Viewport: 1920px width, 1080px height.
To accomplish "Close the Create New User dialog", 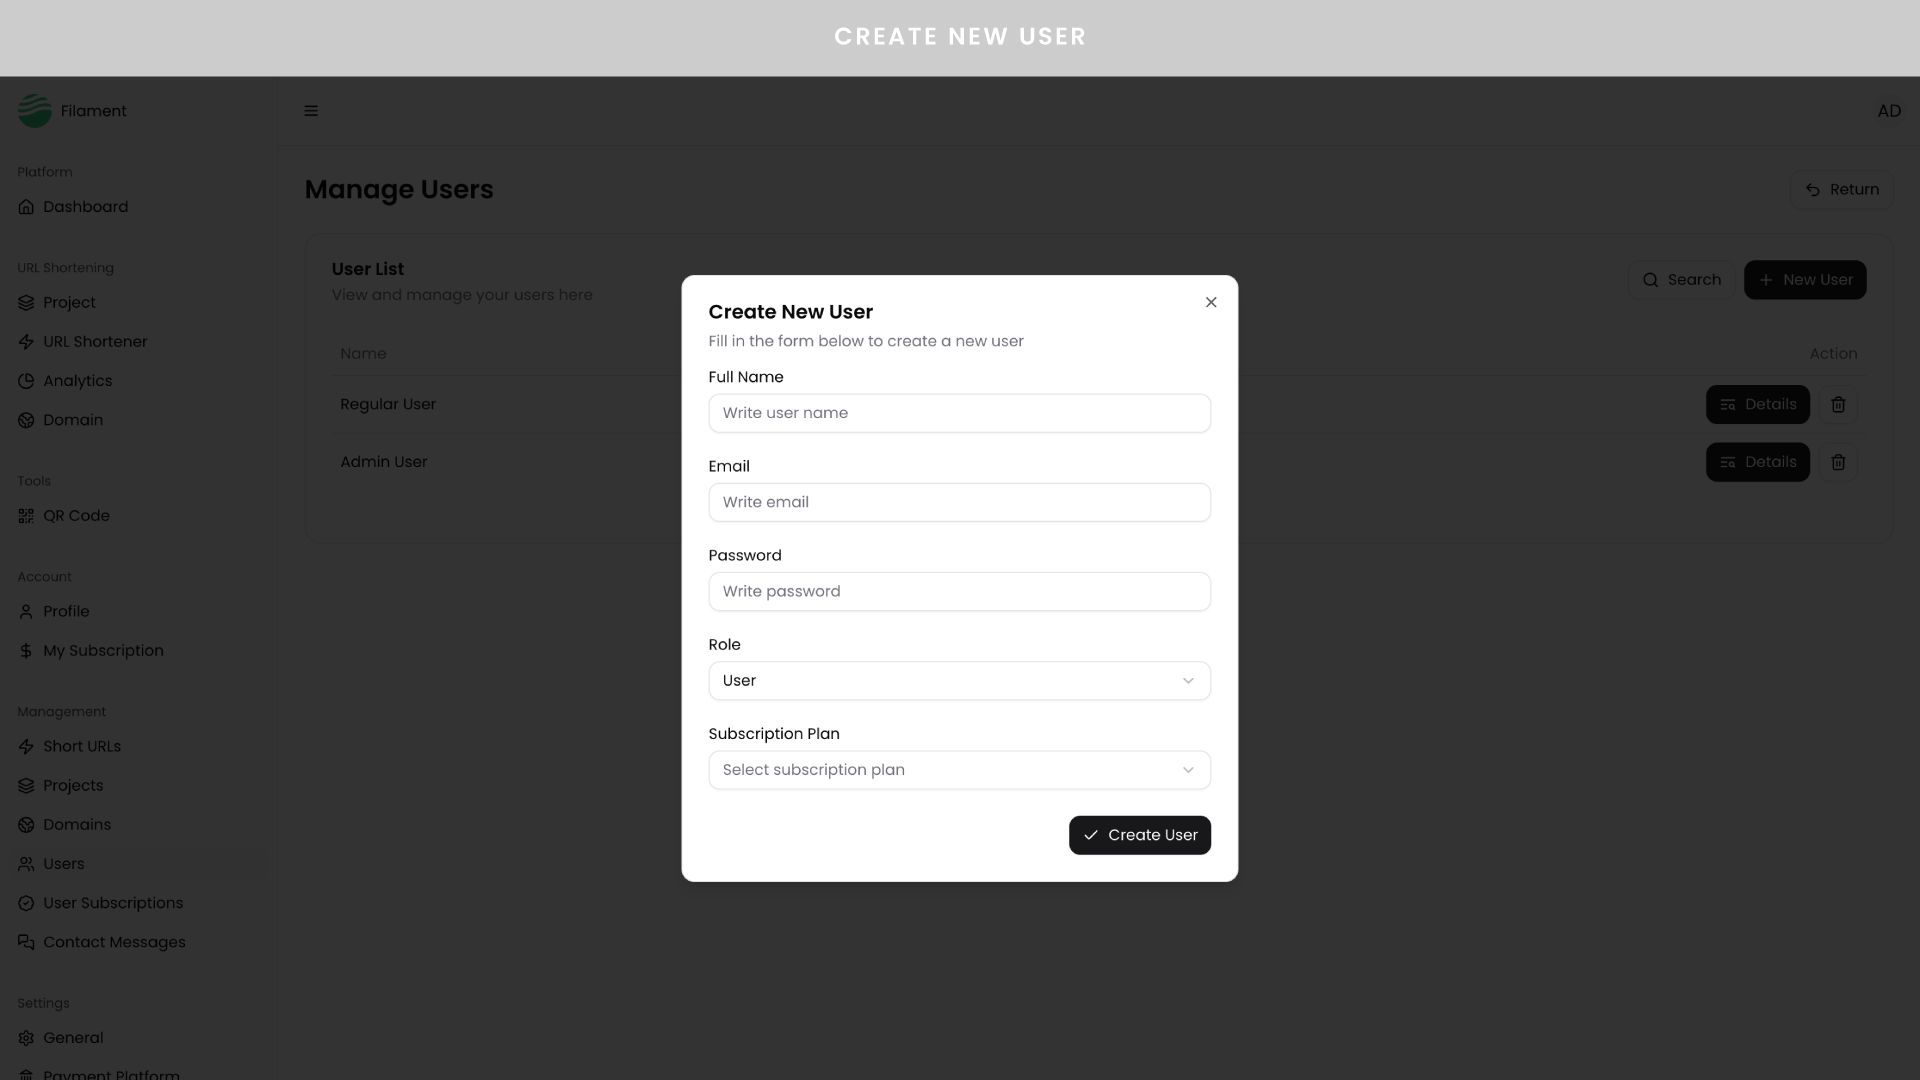I will (1211, 302).
